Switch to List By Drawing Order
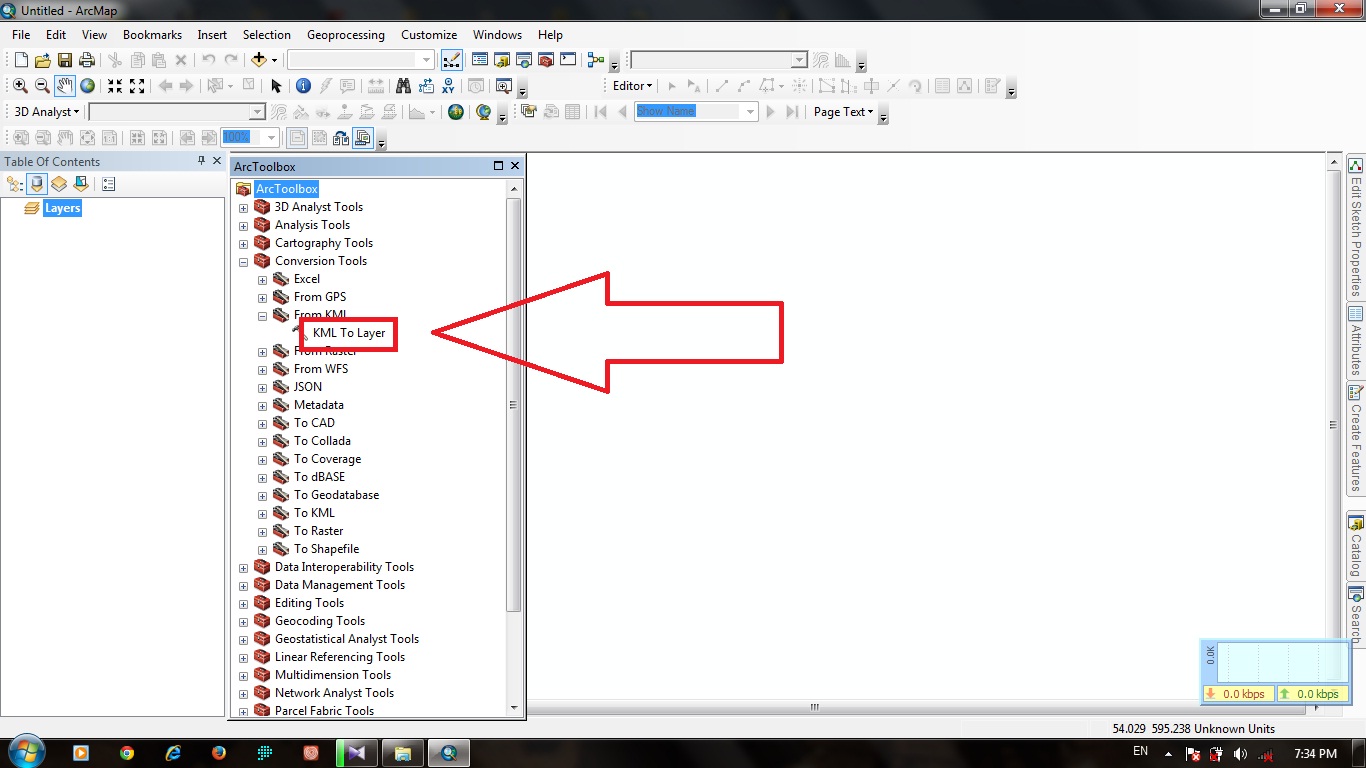Image resolution: width=1366 pixels, height=768 pixels. [14, 184]
